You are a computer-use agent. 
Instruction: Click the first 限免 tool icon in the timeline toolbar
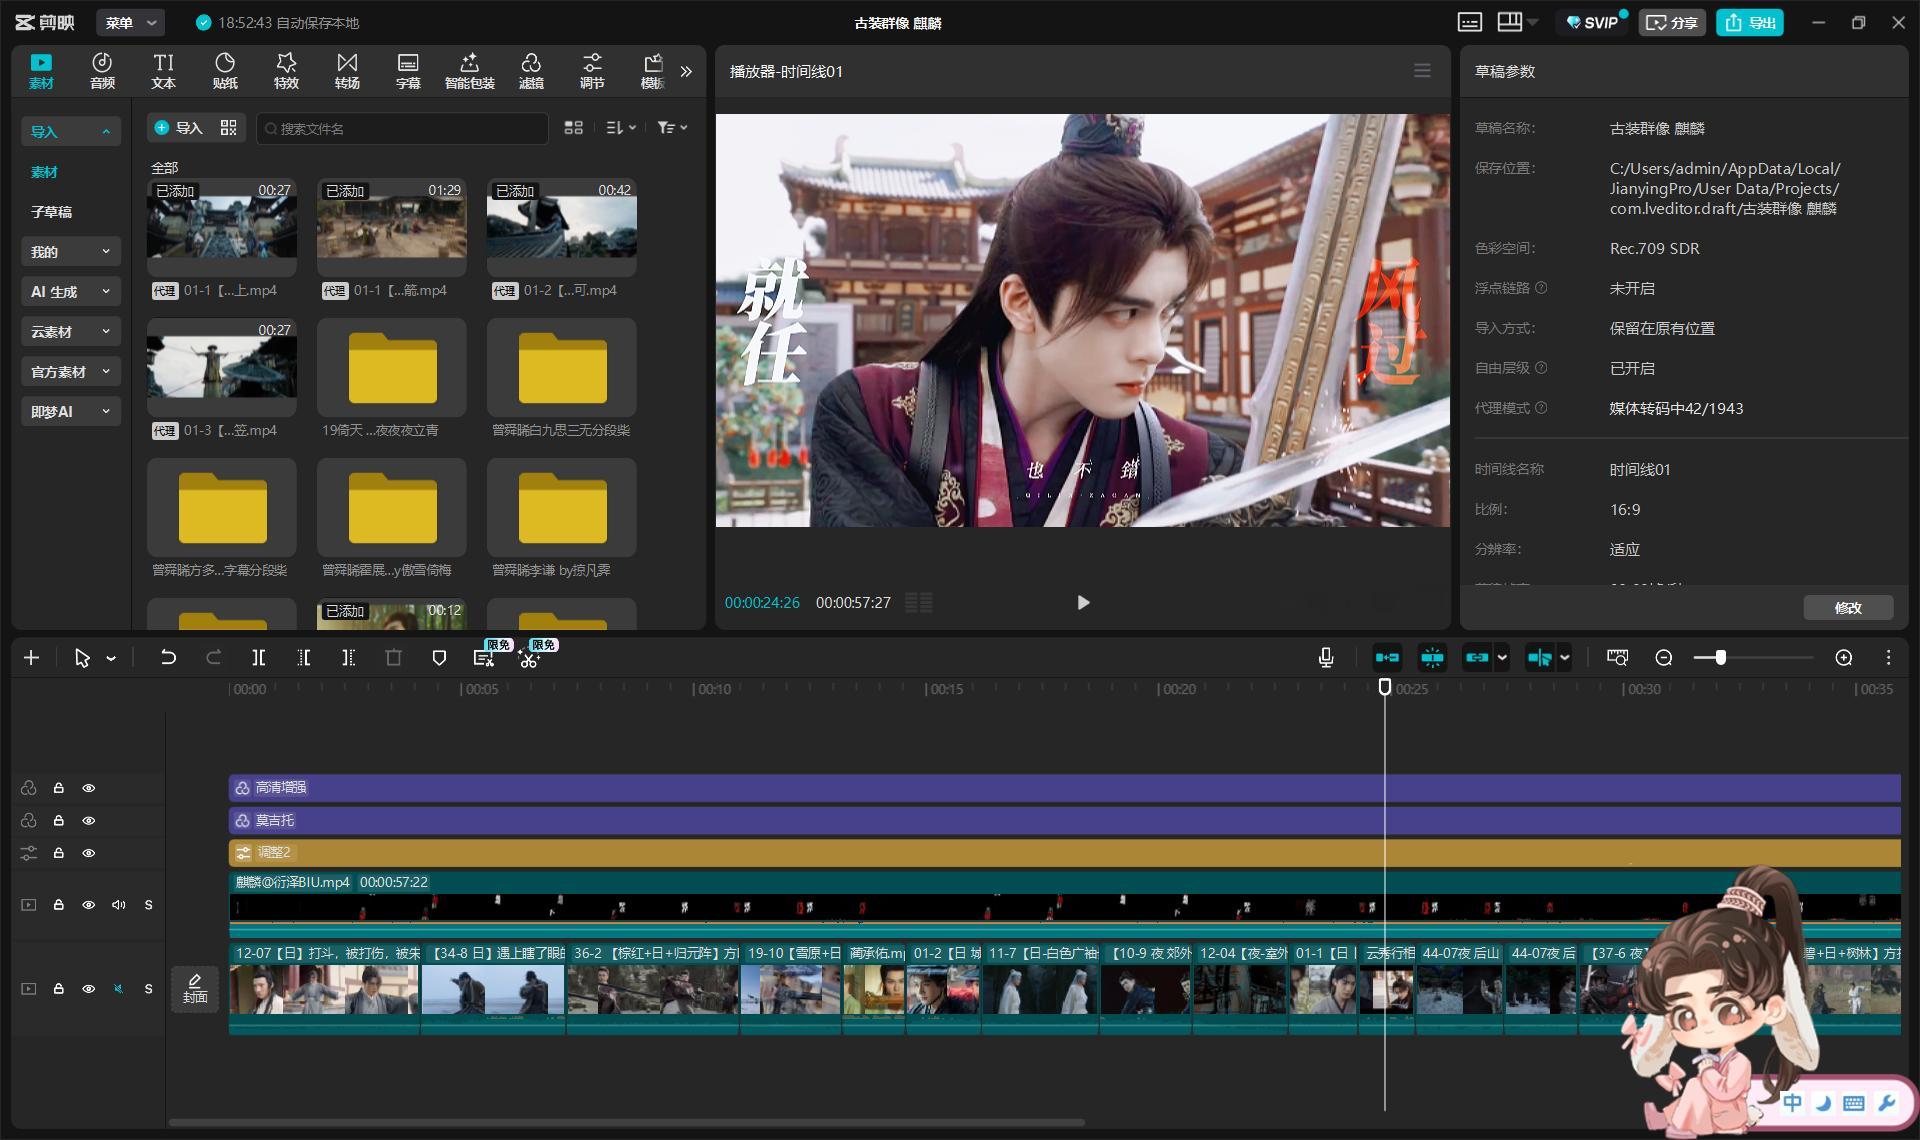pyautogui.click(x=484, y=657)
